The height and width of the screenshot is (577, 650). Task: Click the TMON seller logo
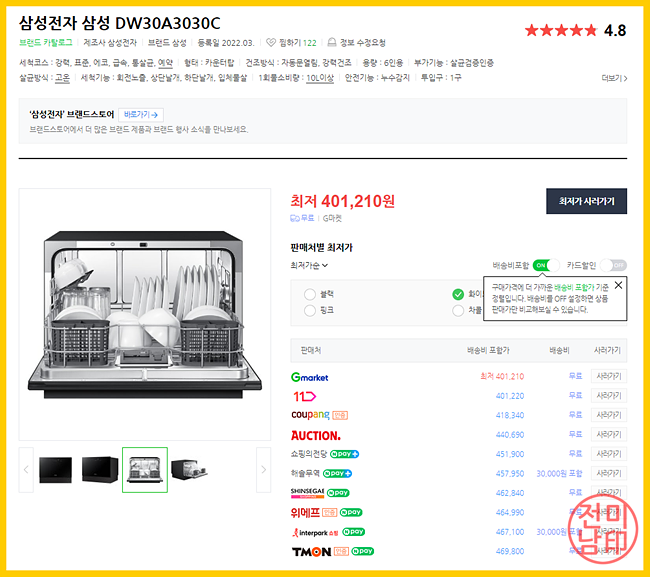click(311, 552)
